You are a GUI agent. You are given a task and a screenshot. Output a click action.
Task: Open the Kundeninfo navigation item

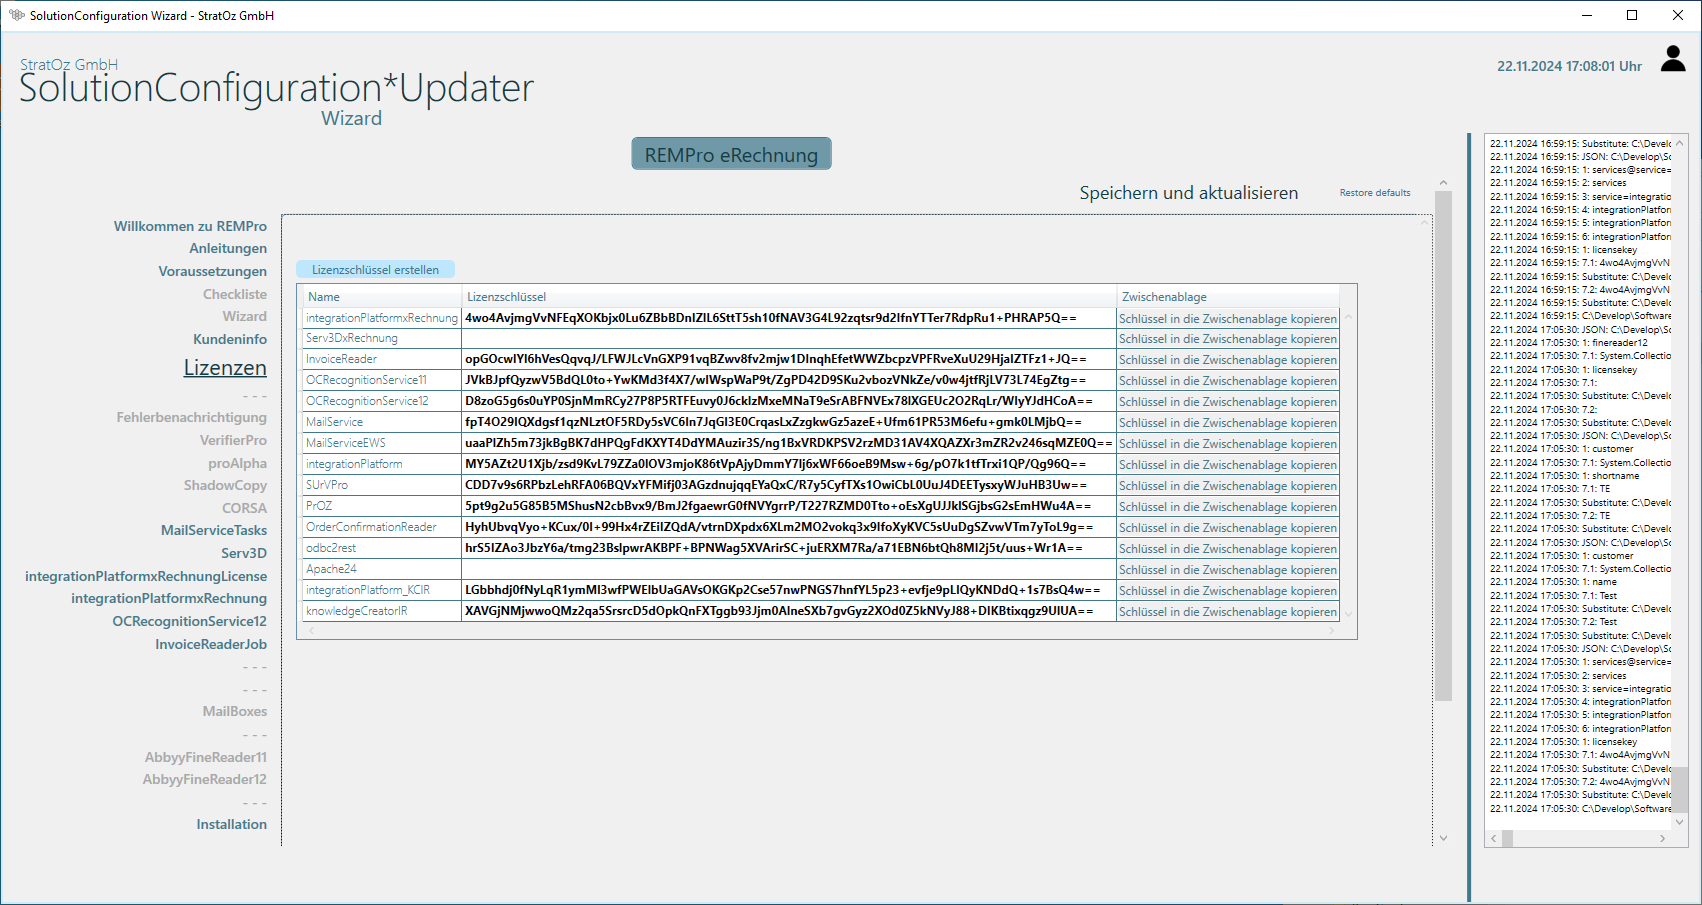pyautogui.click(x=230, y=339)
